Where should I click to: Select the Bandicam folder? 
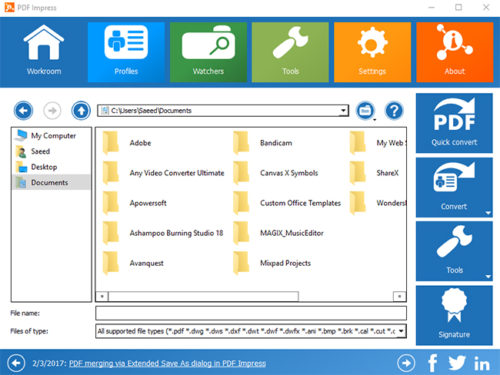[x=263, y=143]
